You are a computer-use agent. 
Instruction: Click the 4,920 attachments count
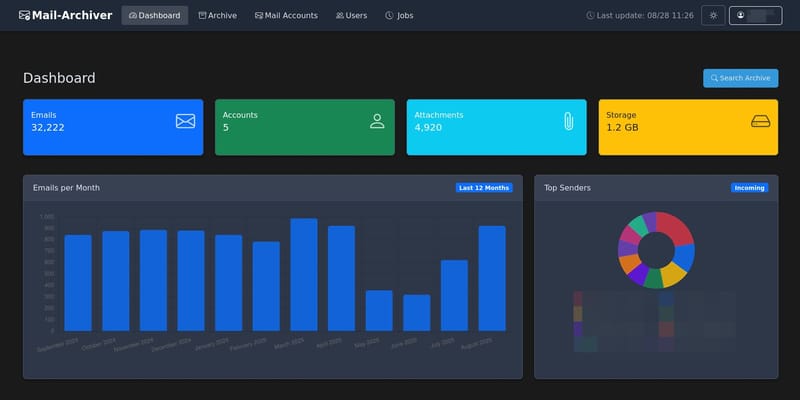[428, 128]
